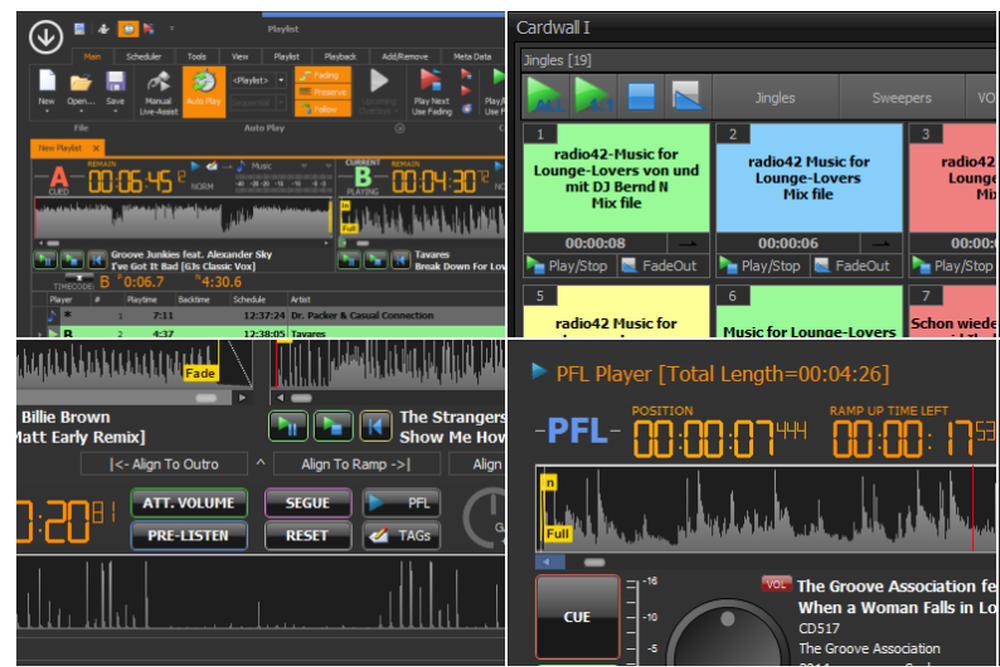The image size is (1000, 667).
Task: Click the red play-next icon in quick access bar
Action: pyautogui.click(x=149, y=29)
